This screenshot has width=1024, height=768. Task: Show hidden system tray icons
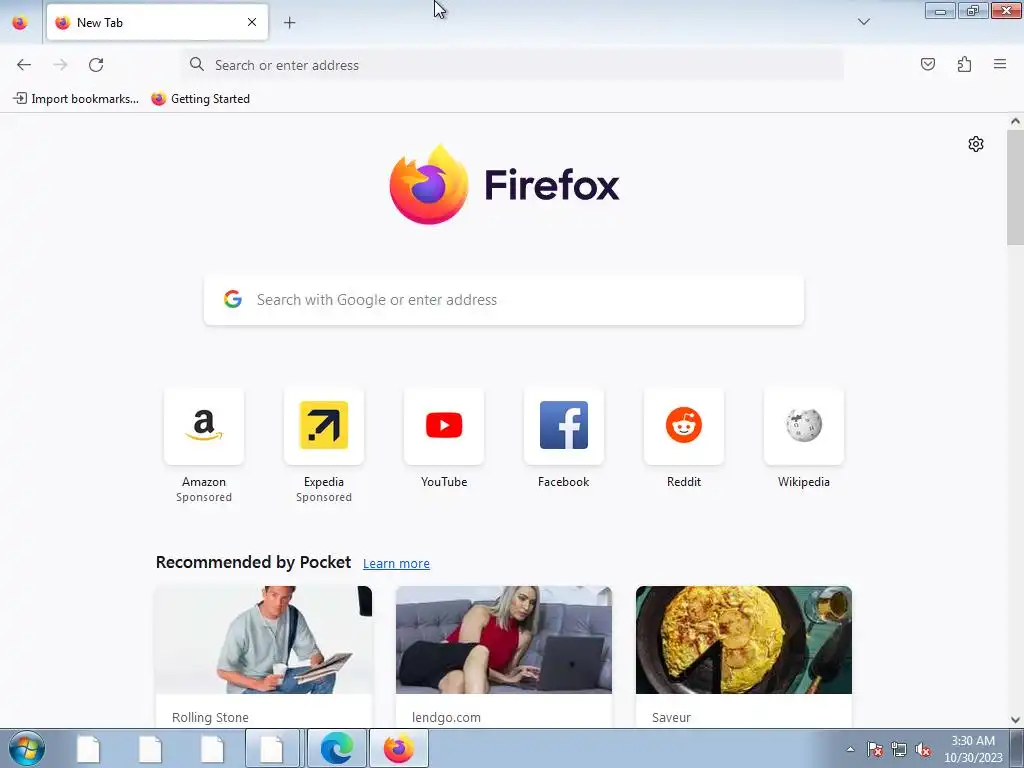850,749
